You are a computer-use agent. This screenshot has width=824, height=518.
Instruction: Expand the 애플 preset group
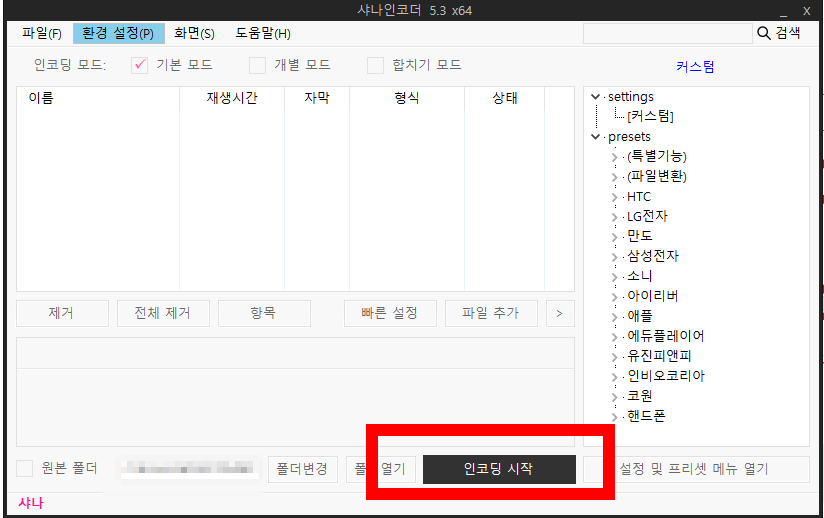(614, 316)
